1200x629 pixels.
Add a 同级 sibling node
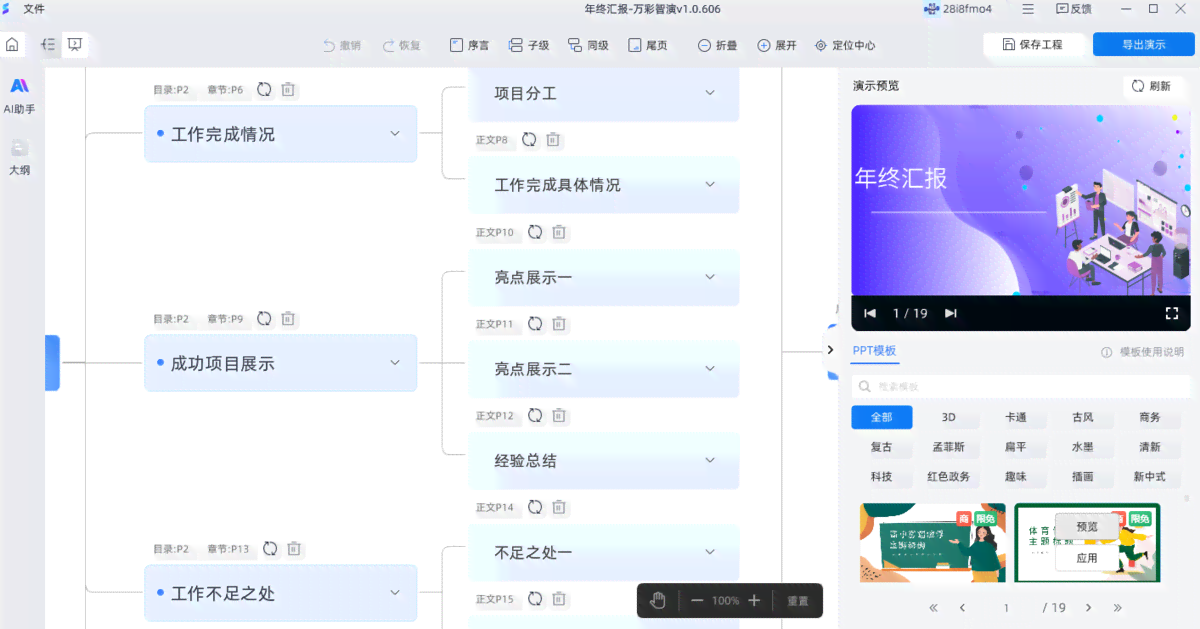588,45
